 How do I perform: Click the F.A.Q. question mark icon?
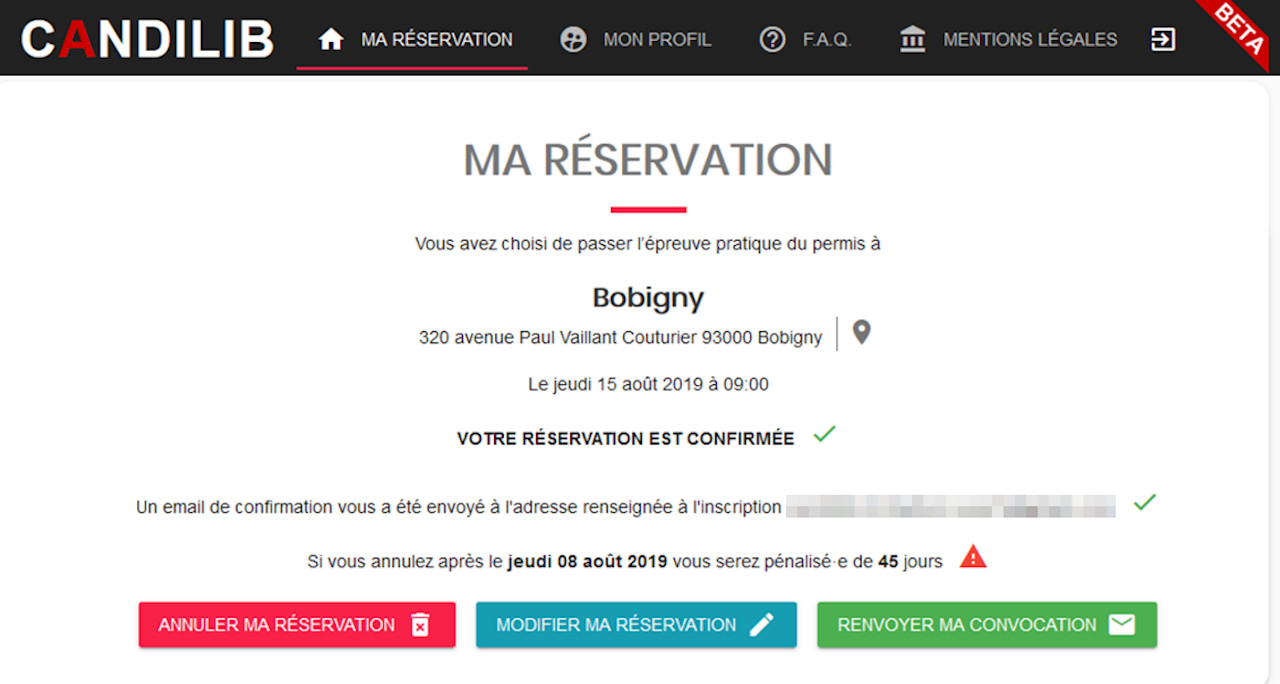(772, 40)
